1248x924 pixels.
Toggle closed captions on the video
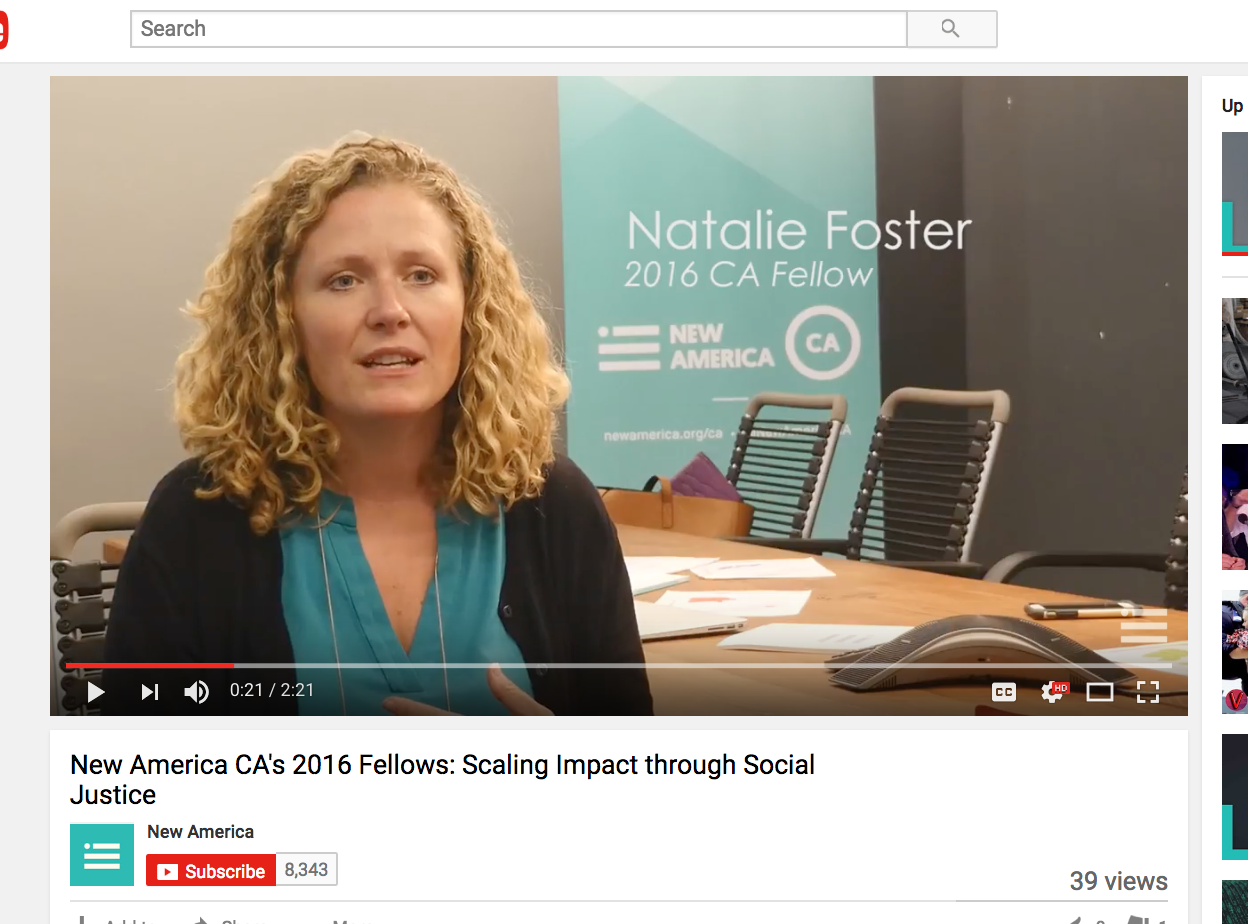click(1004, 691)
